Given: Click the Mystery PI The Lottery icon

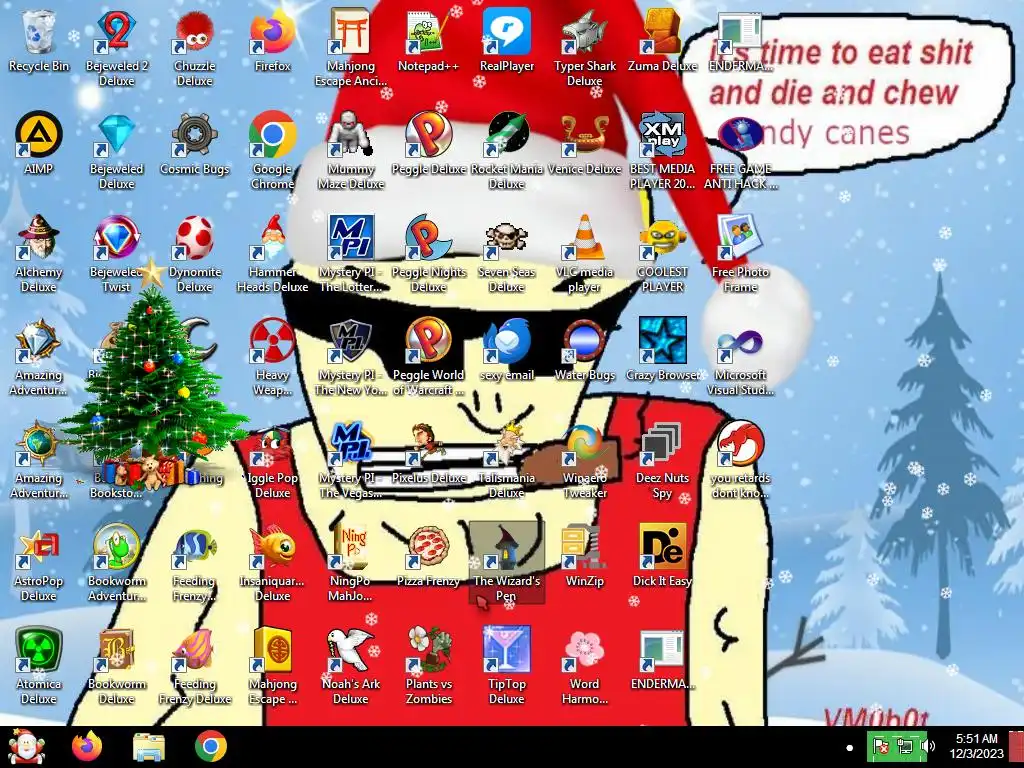Looking at the screenshot, I should 351,253.
